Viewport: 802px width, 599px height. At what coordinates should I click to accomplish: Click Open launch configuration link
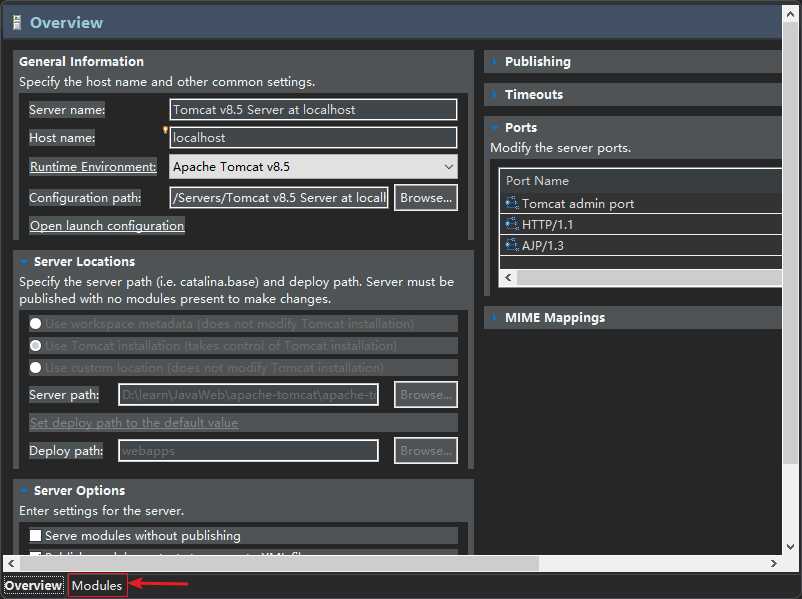[107, 226]
